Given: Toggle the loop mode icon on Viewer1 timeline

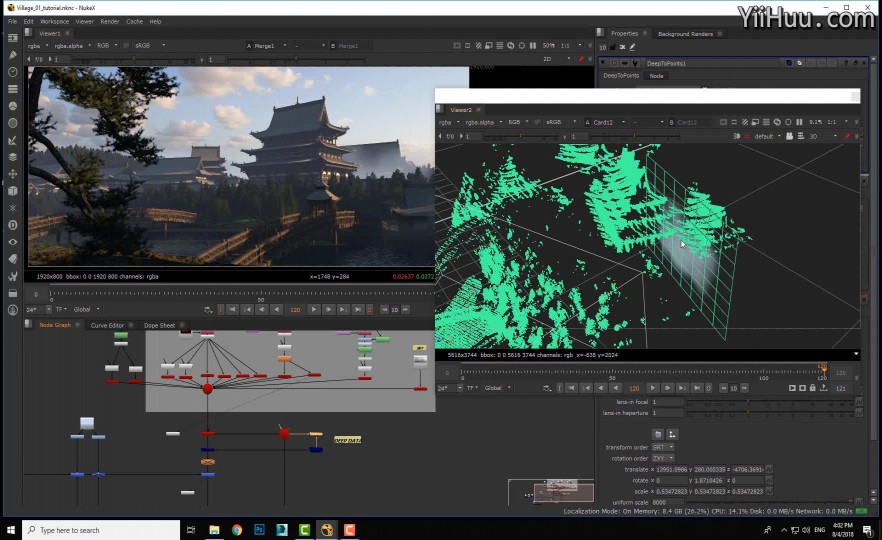Looking at the screenshot, I should 208,309.
